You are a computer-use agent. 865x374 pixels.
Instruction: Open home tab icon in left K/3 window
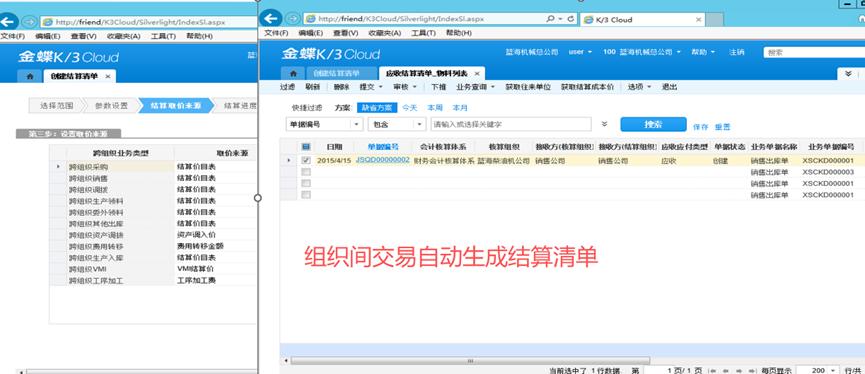click(30, 77)
